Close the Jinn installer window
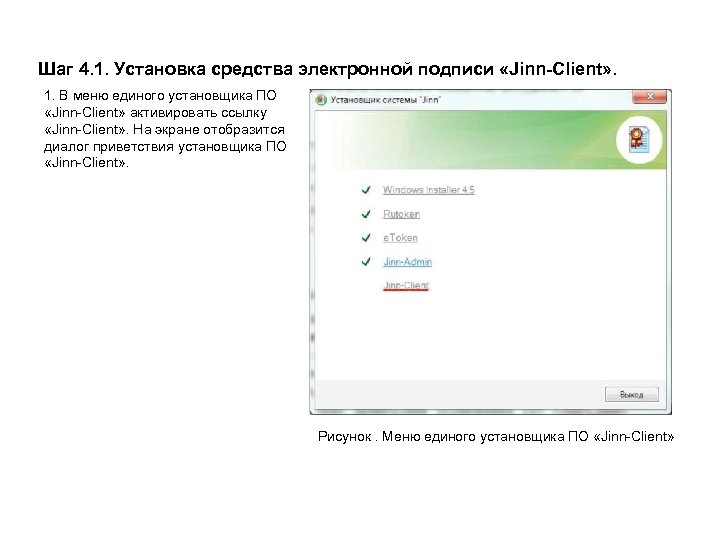720x540 pixels. (649, 96)
